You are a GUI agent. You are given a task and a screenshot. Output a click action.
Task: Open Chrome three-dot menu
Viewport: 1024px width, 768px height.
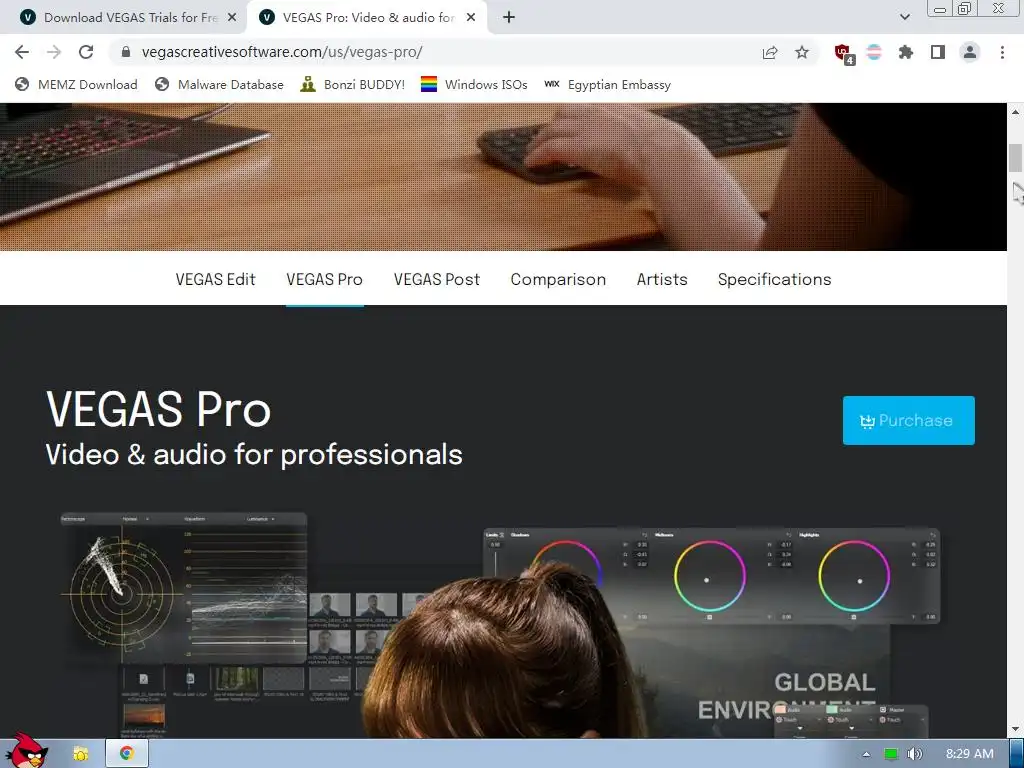click(x=1002, y=52)
